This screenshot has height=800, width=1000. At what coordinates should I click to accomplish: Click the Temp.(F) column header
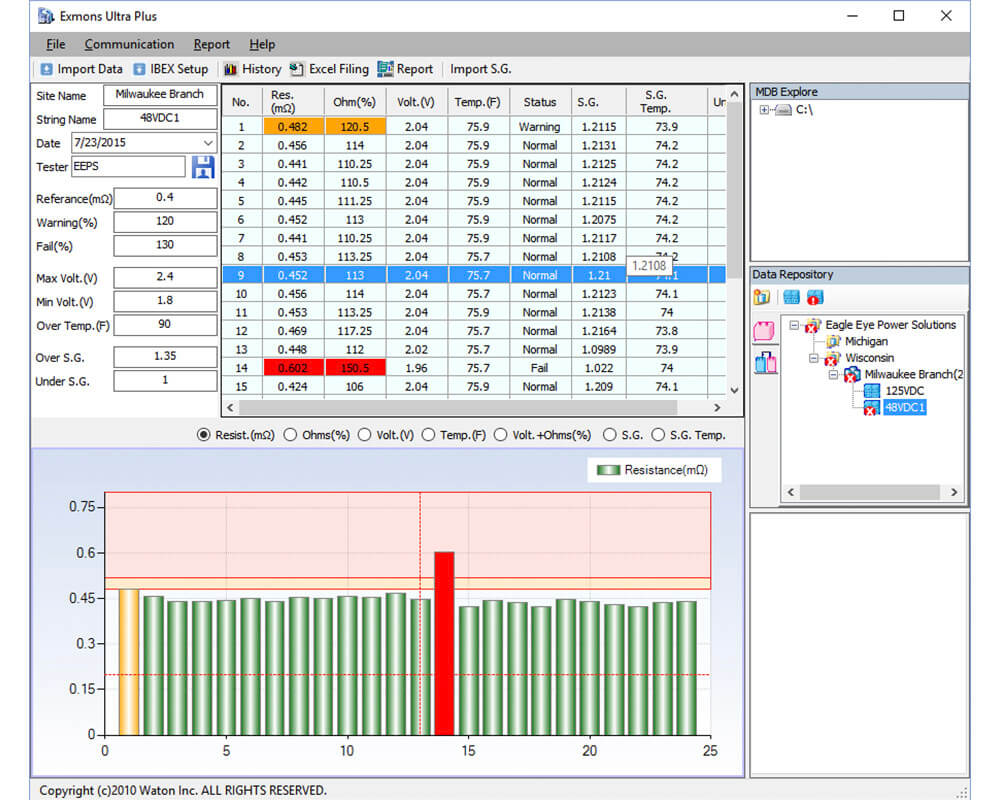478,101
